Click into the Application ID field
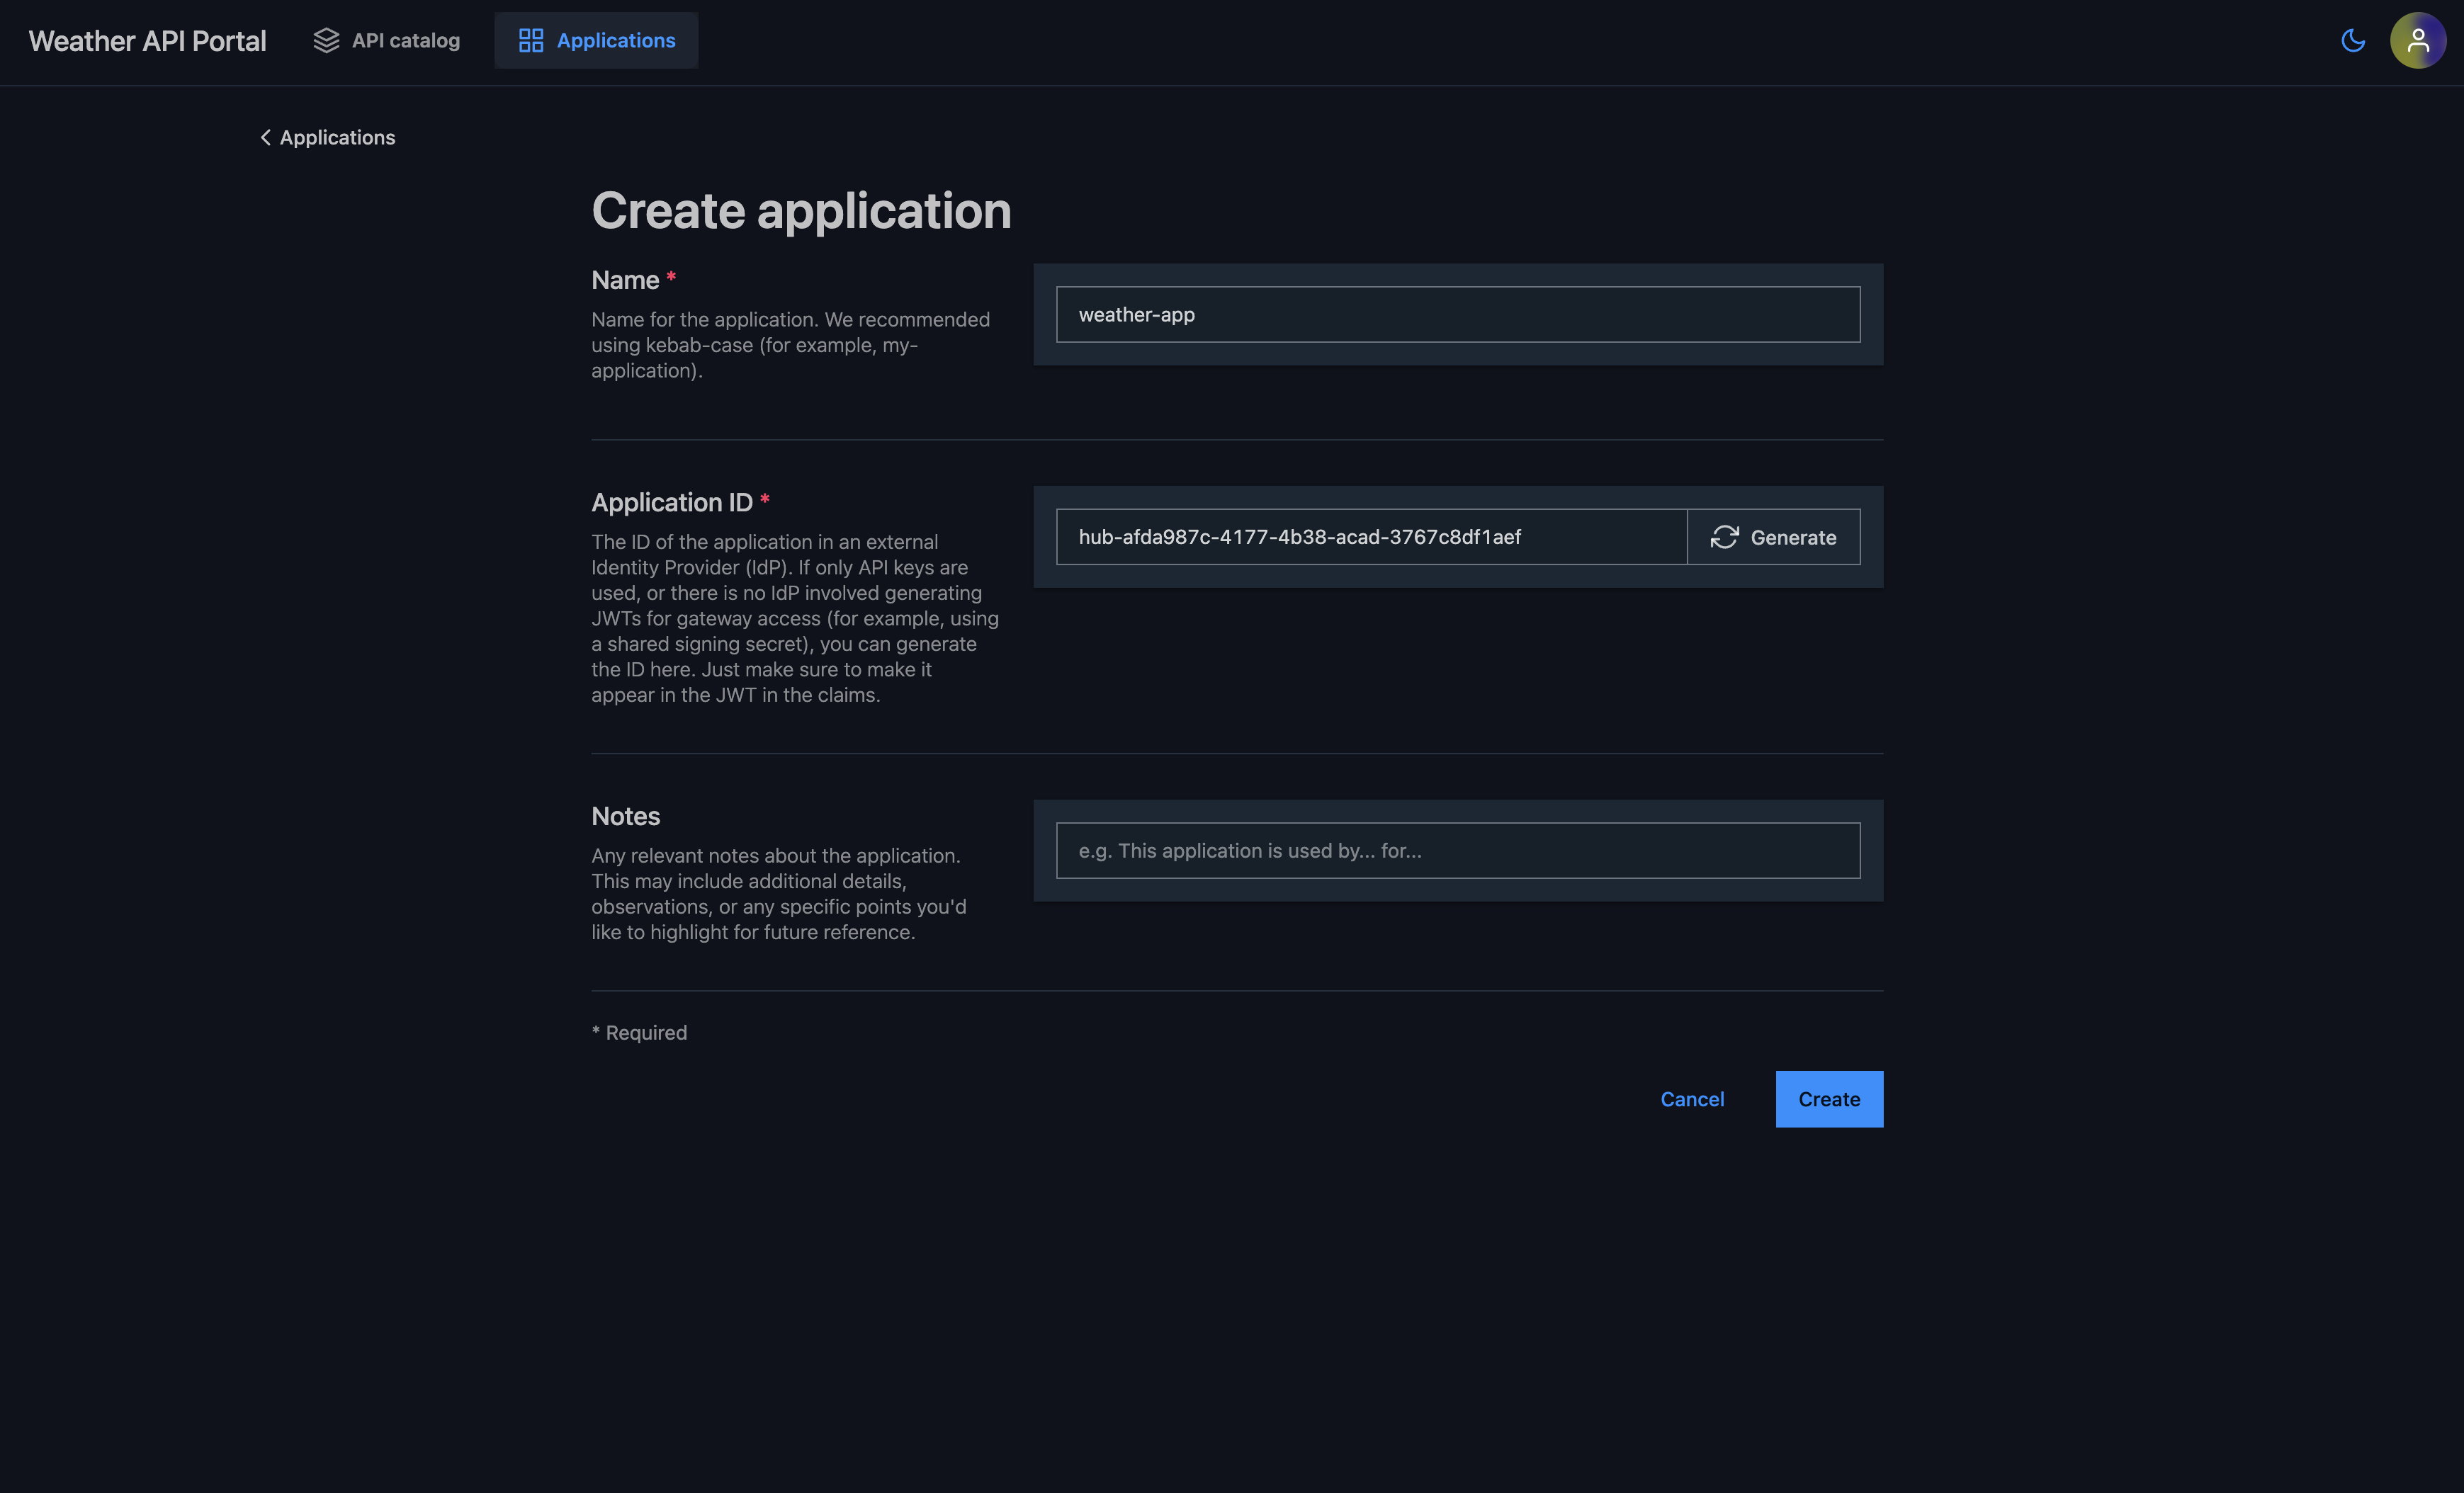 [1370, 537]
